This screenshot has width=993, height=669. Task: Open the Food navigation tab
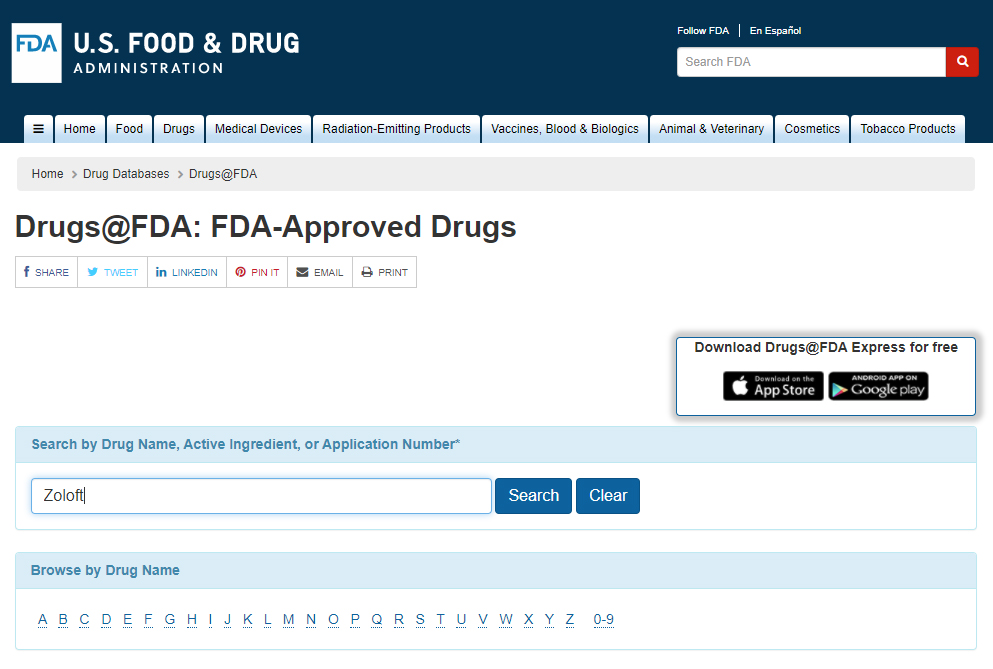(x=129, y=129)
